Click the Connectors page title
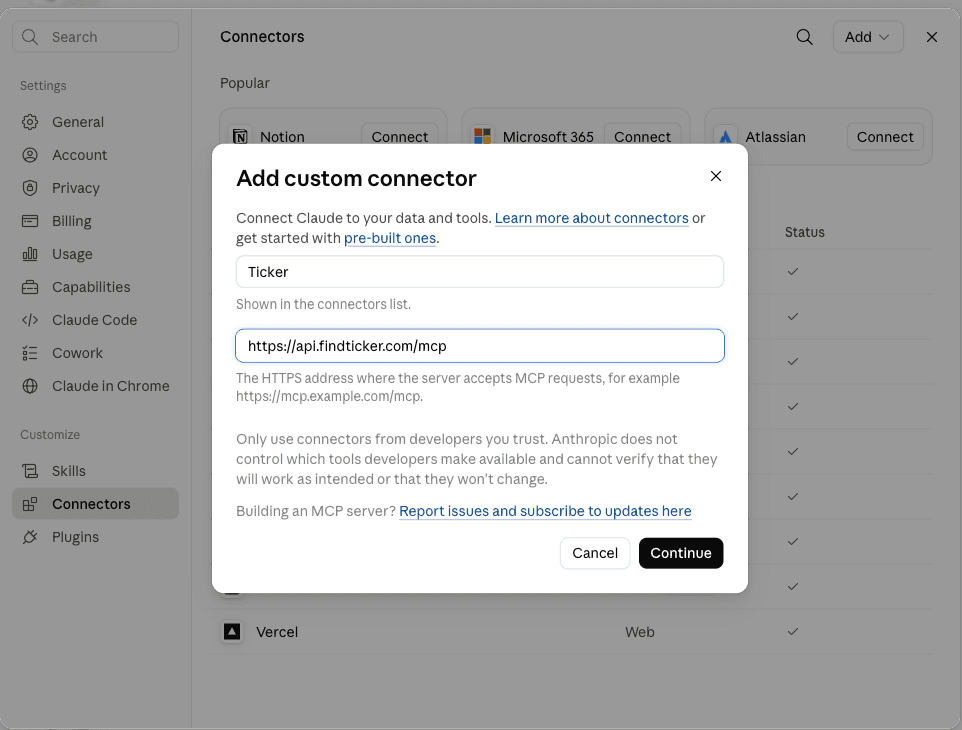 [x=262, y=37]
